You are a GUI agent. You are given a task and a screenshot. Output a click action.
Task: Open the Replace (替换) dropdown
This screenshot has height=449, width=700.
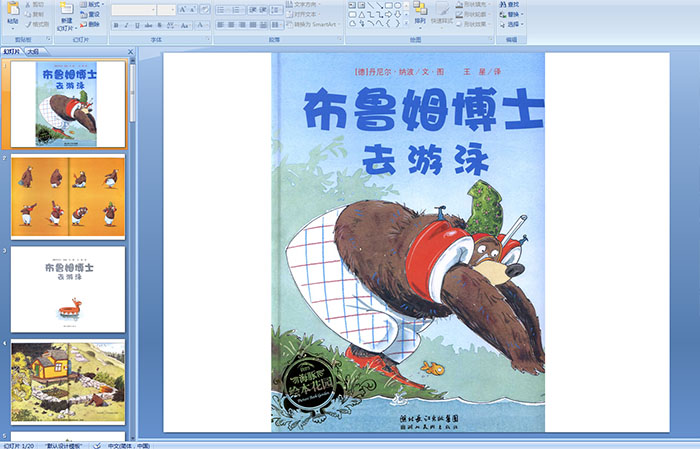(512, 14)
